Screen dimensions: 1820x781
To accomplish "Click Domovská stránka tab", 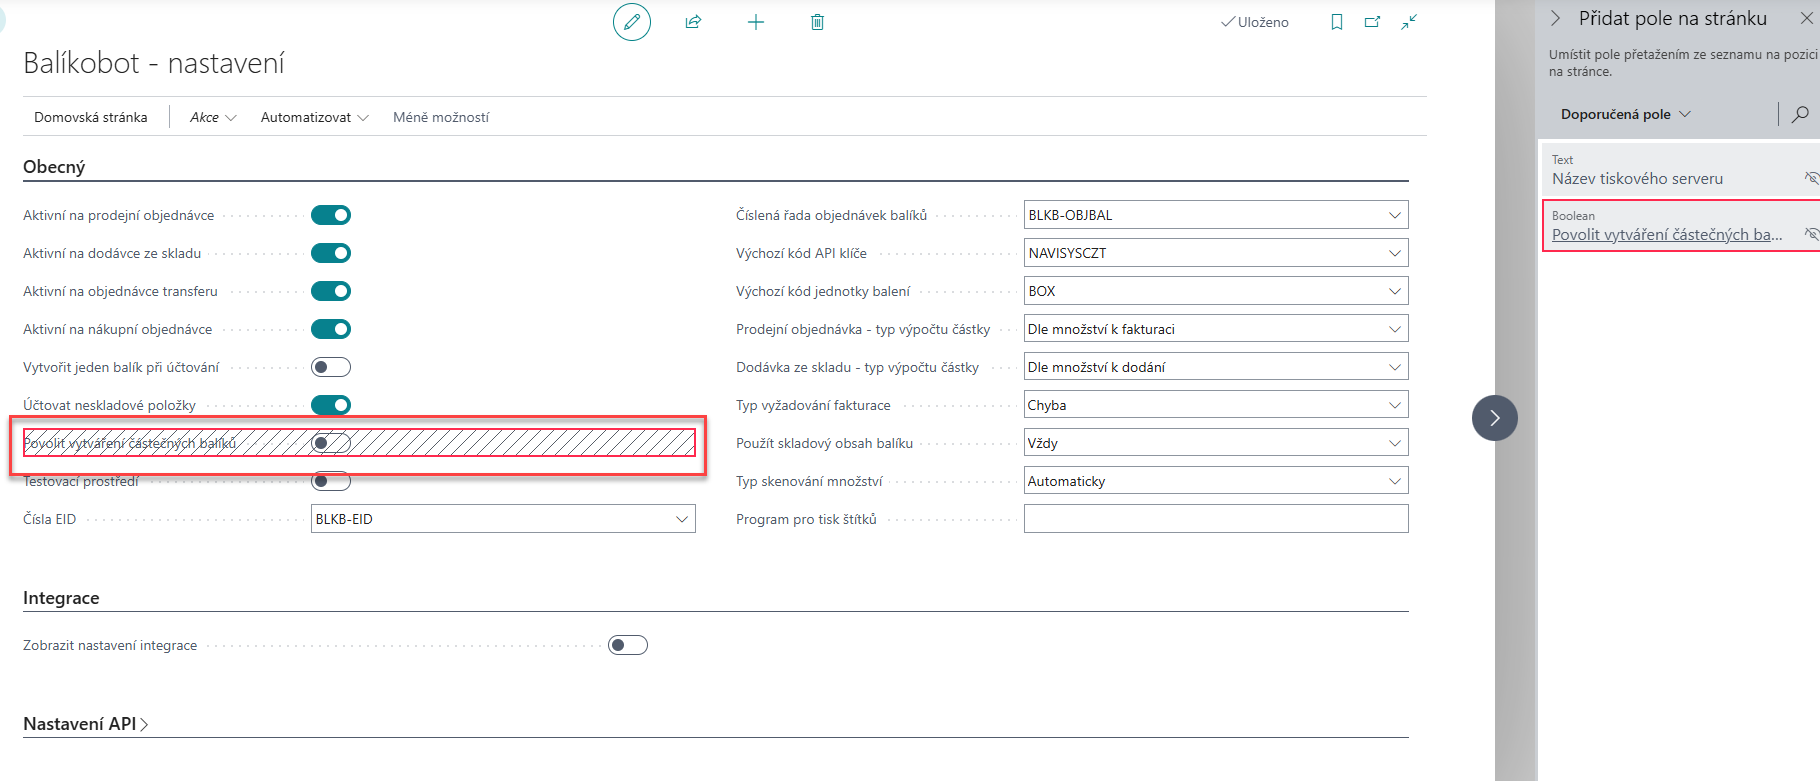I will pos(91,117).
